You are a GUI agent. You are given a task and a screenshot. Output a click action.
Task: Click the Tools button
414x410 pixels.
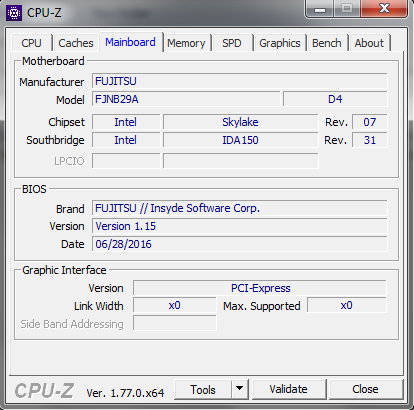203,389
